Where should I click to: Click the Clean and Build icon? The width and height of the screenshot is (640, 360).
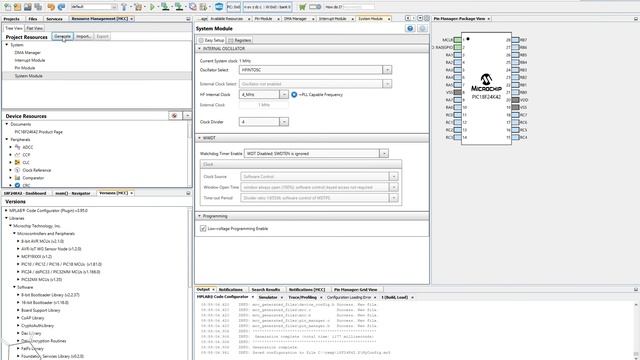click(x=138, y=7)
